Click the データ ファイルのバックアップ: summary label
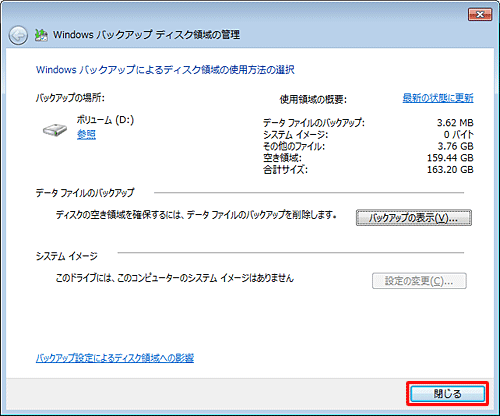 click(314, 123)
